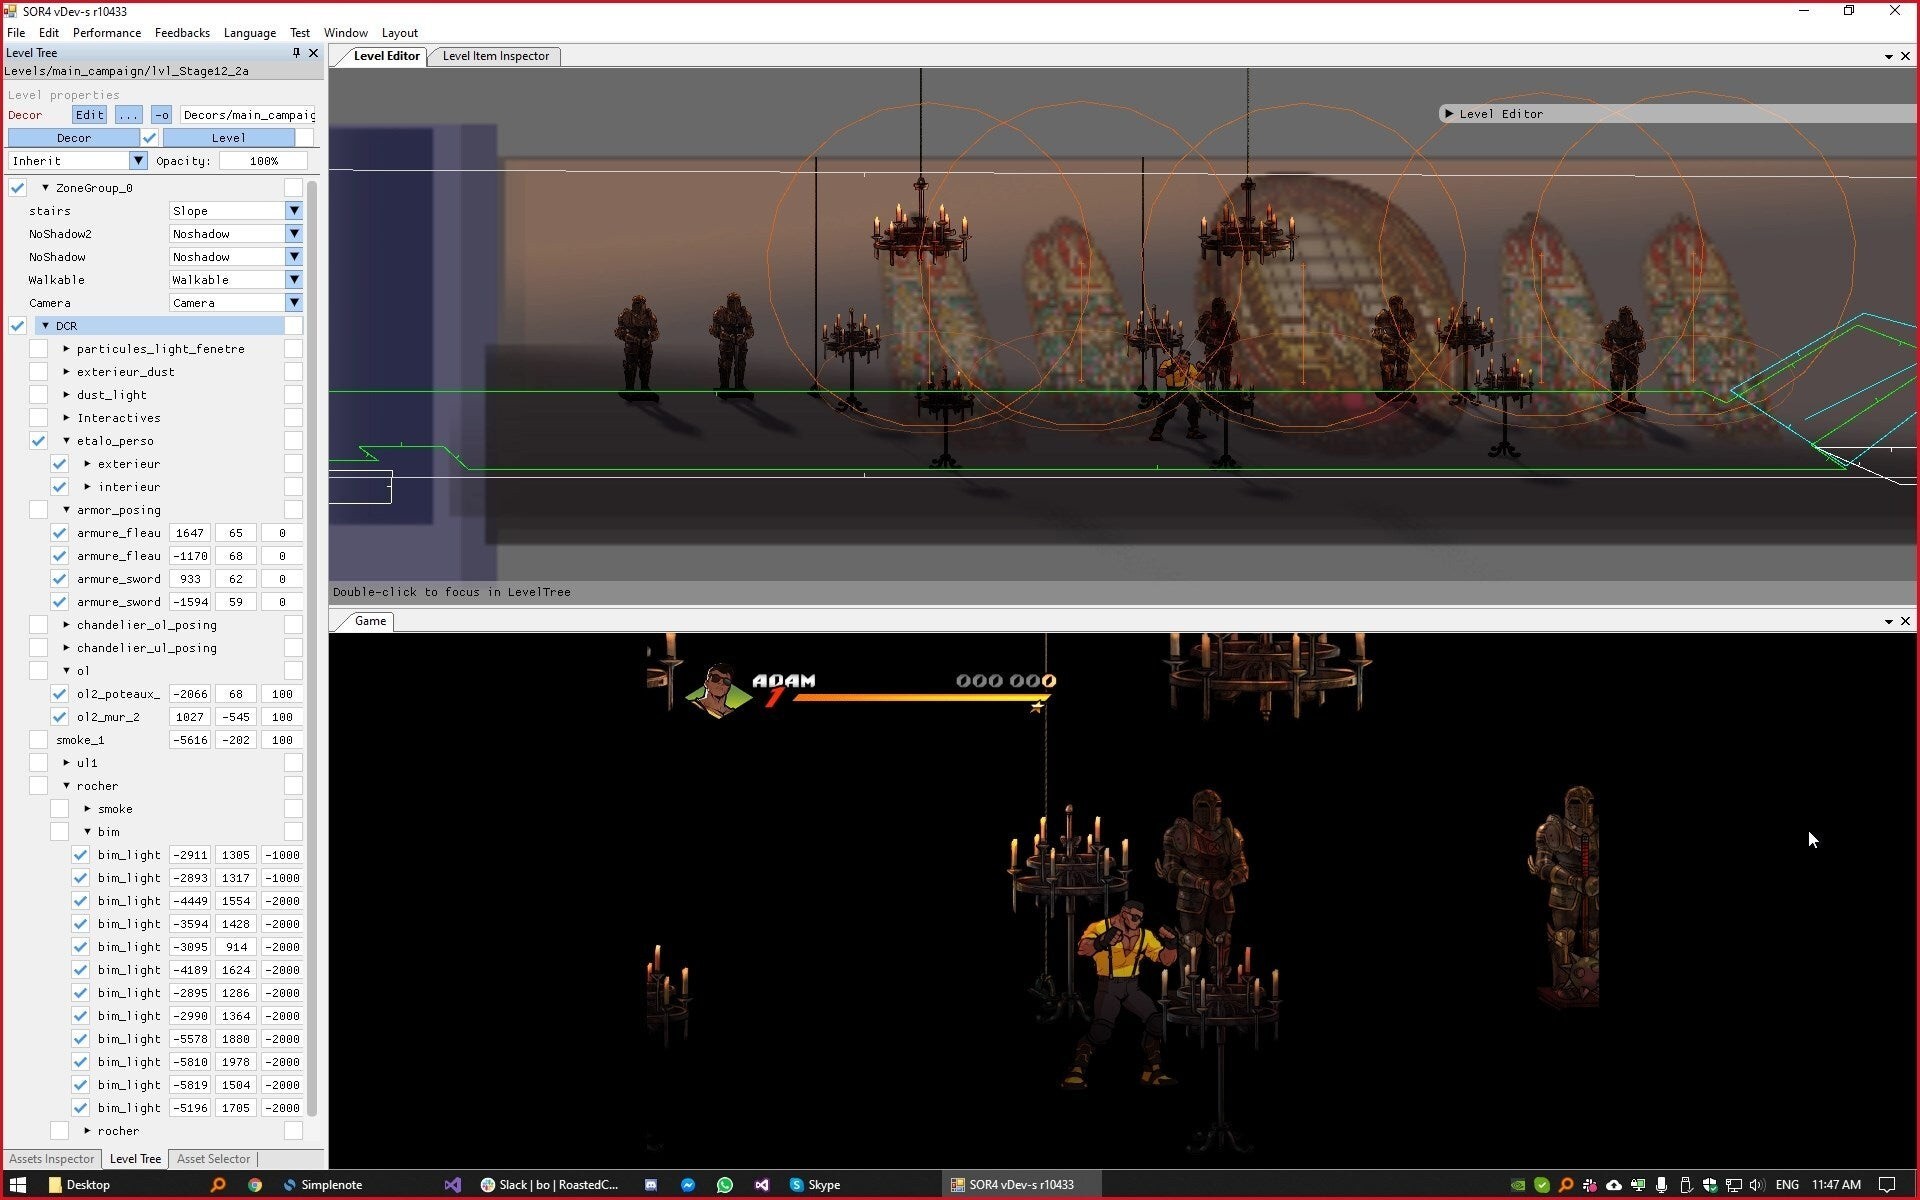Image resolution: width=1920 pixels, height=1200 pixels.
Task: Open Skype in the taskbar
Action: coord(815,1185)
